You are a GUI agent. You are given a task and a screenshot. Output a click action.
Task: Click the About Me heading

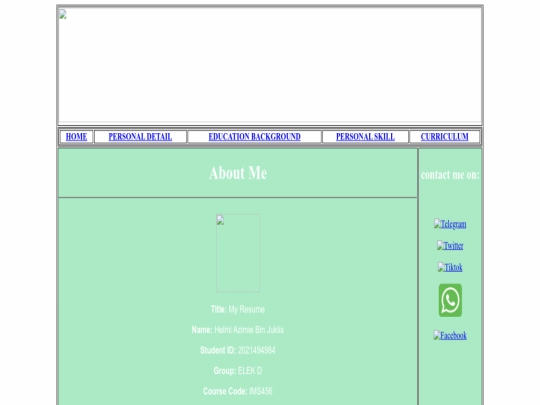[x=238, y=173]
